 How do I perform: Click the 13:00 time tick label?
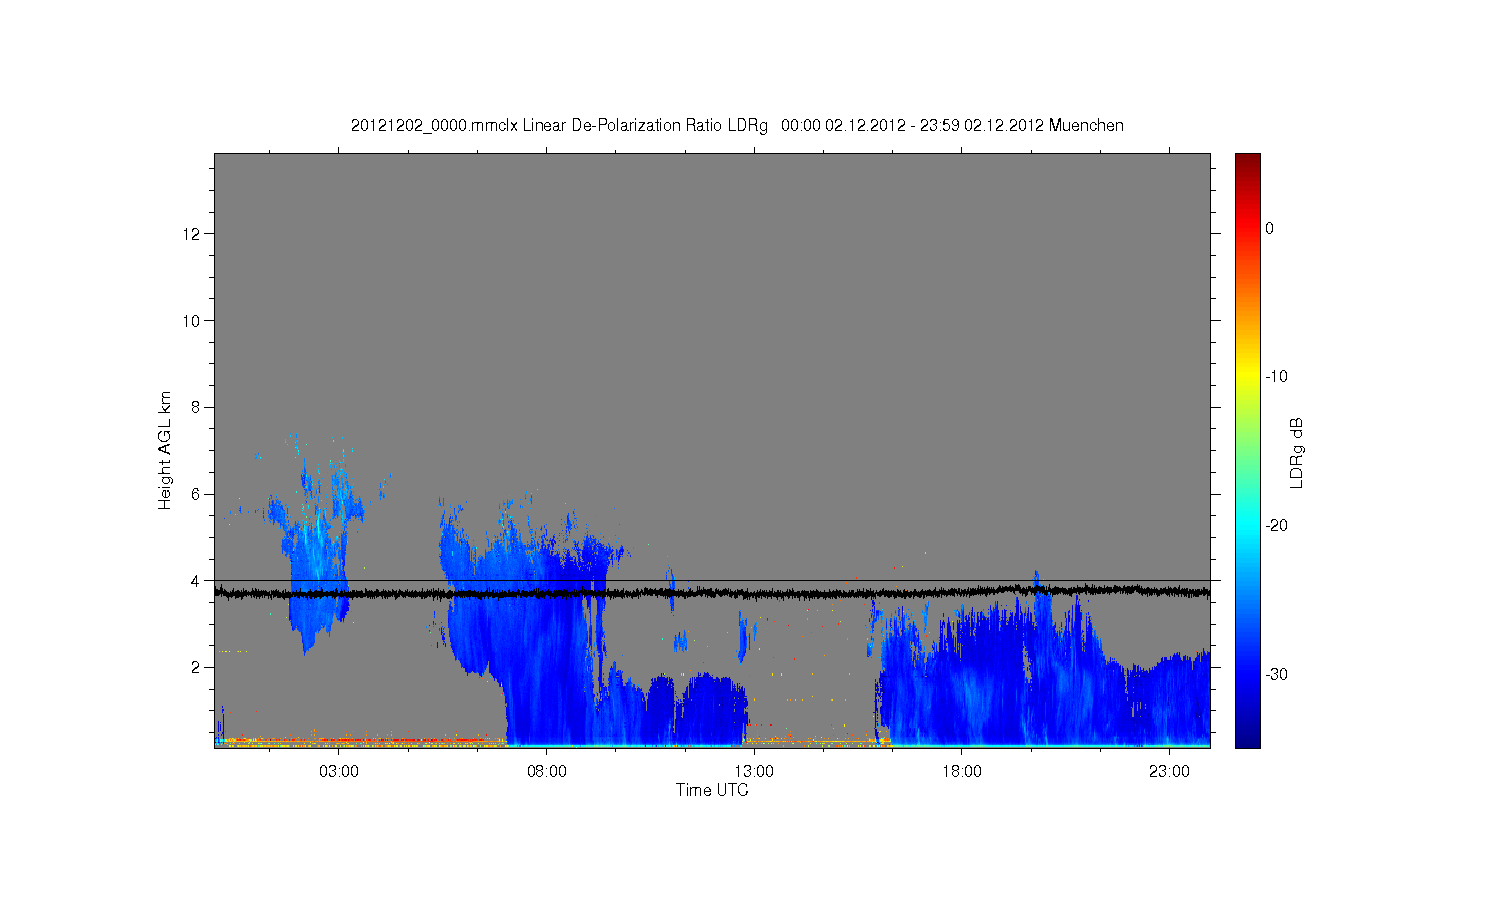pyautogui.click(x=754, y=772)
